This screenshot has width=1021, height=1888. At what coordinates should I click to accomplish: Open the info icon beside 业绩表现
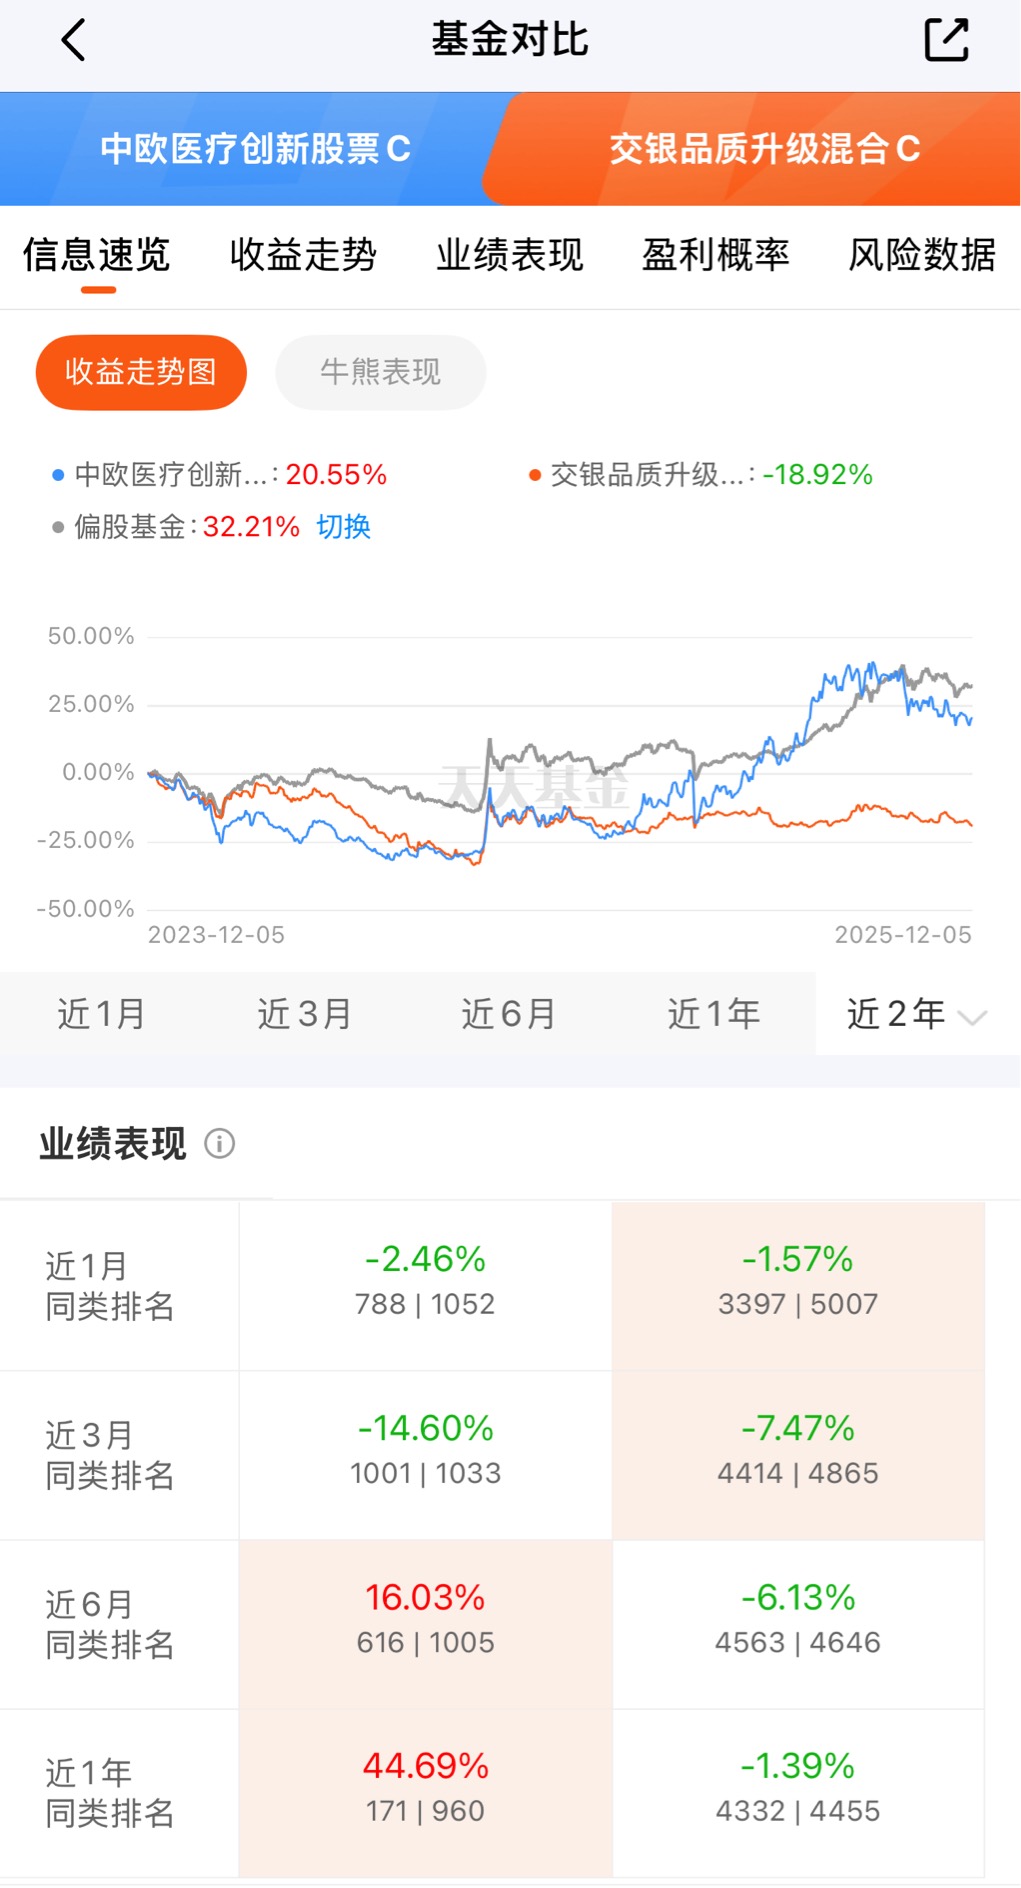[x=219, y=1143]
